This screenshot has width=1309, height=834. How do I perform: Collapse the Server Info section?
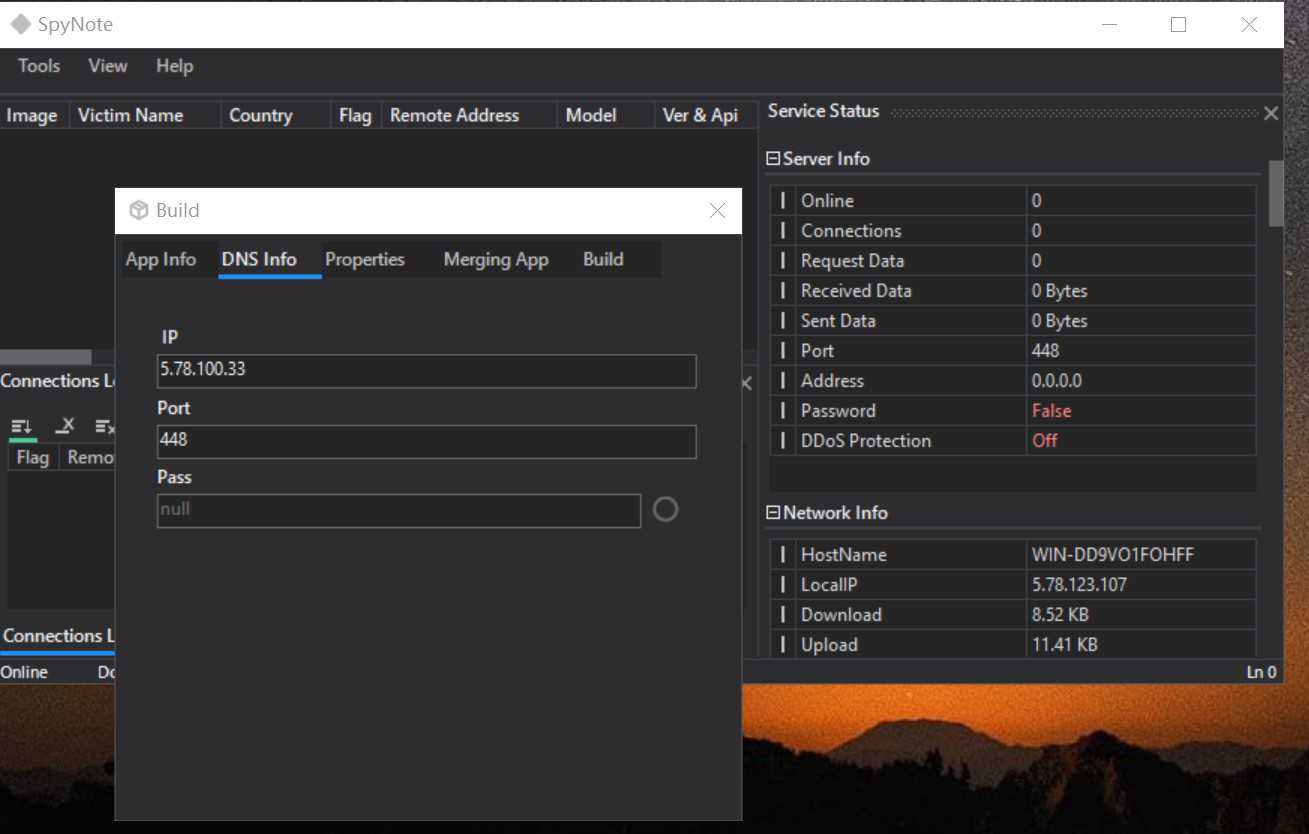pyautogui.click(x=773, y=159)
